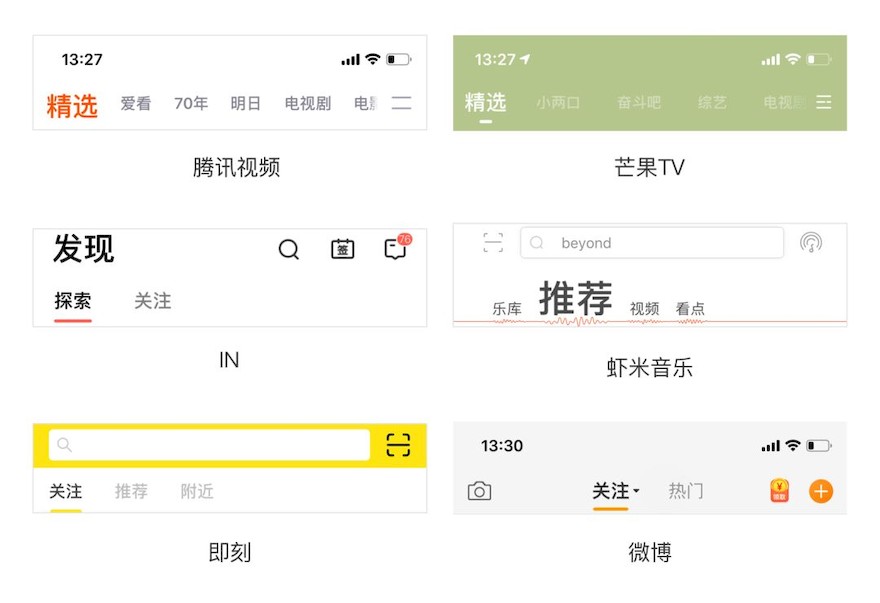This screenshot has height=603, width=880.
Task: Click the 13:27 clock in 腾讯视频 bar
Action: (82, 60)
